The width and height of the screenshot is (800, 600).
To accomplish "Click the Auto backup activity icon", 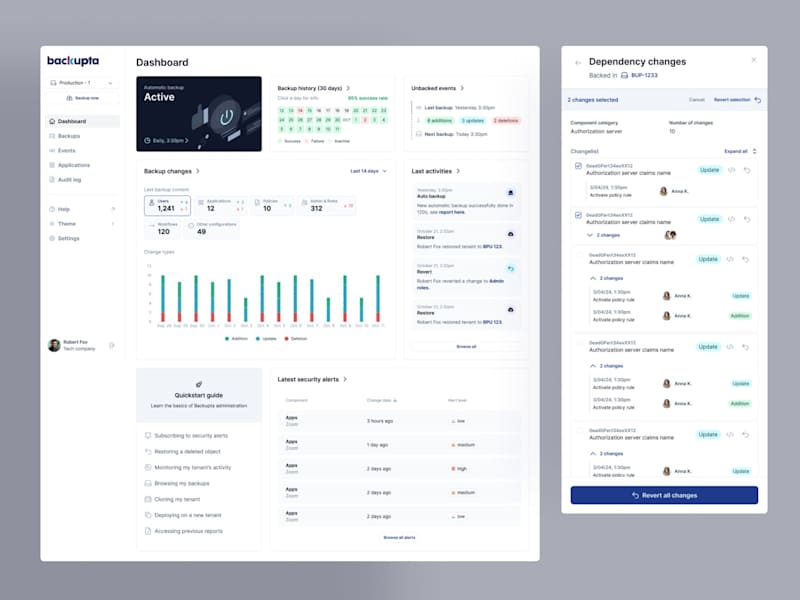I will pyautogui.click(x=510, y=193).
